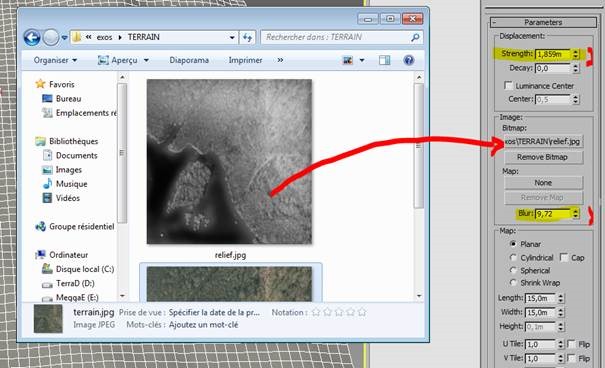Rate terrain.jpg with the fifth star

click(x=362, y=312)
